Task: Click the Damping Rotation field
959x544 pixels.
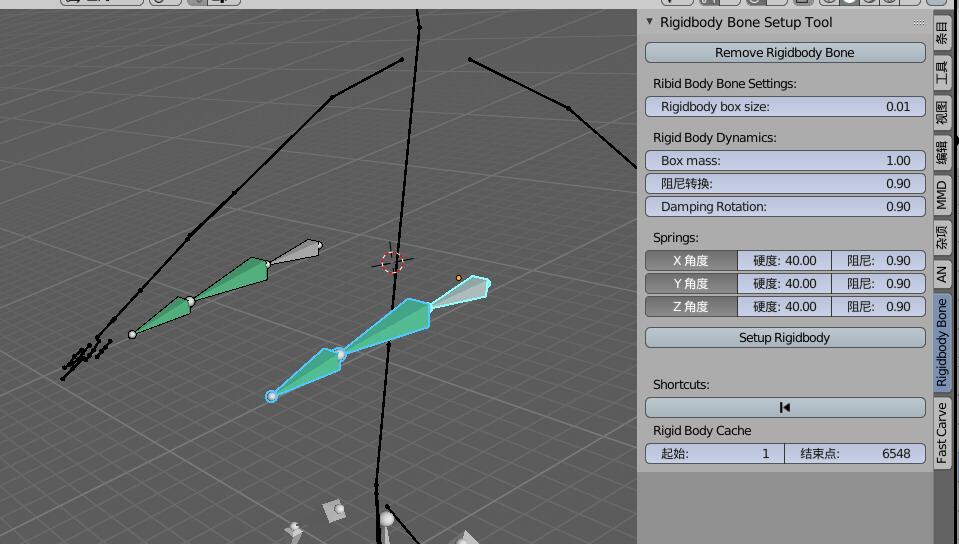Action: (x=785, y=207)
